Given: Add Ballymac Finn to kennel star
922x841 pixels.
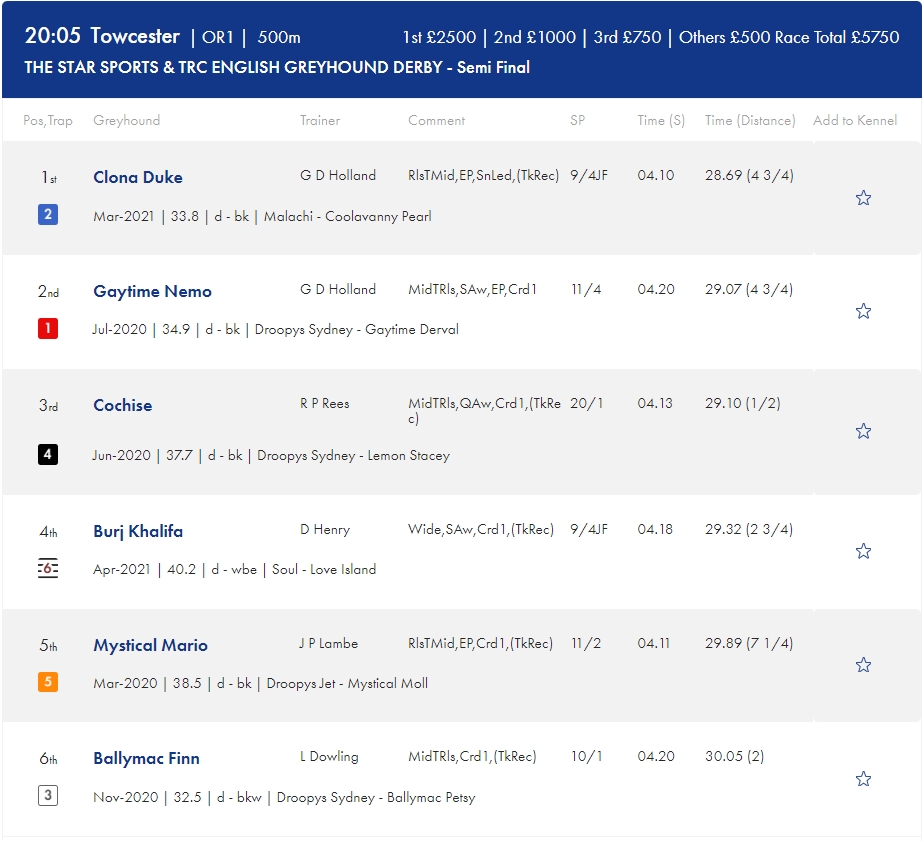Looking at the screenshot, I should [863, 779].
